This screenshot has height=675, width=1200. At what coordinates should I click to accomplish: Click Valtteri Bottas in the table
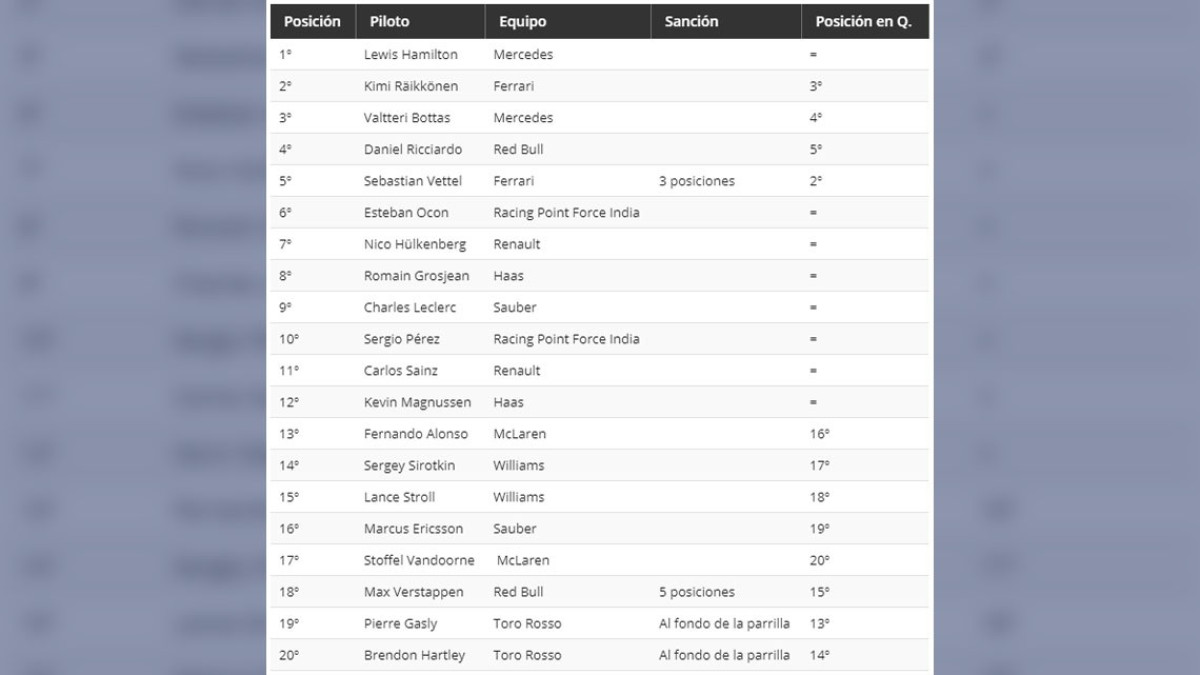pos(407,118)
